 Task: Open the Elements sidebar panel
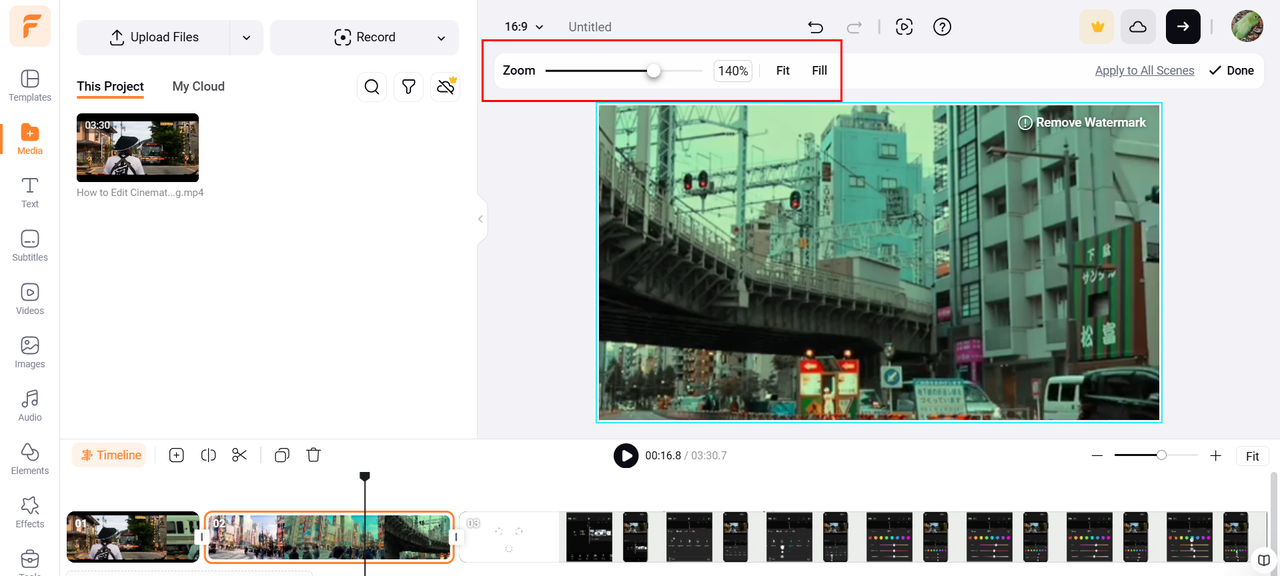tap(30, 459)
